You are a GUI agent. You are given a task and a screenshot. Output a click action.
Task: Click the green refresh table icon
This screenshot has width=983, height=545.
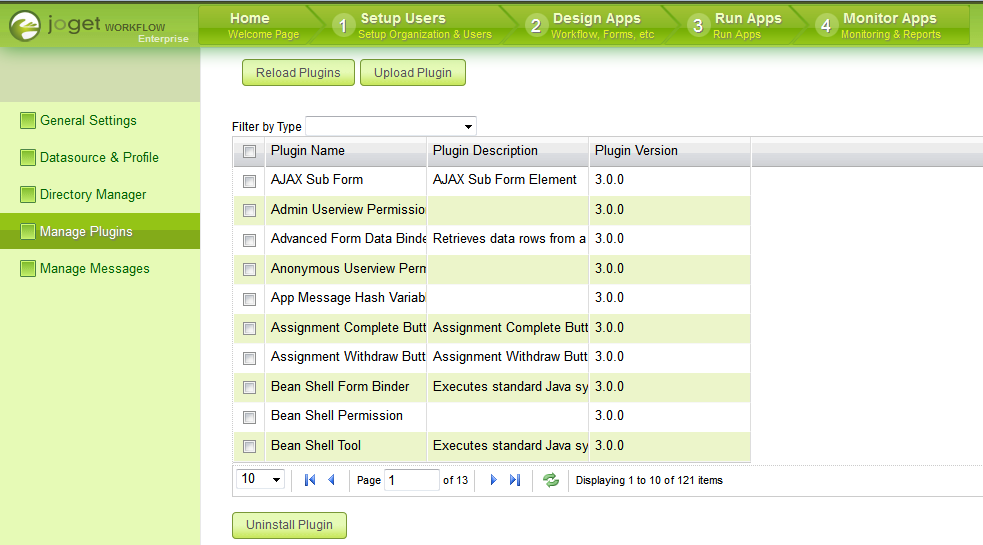(x=551, y=480)
